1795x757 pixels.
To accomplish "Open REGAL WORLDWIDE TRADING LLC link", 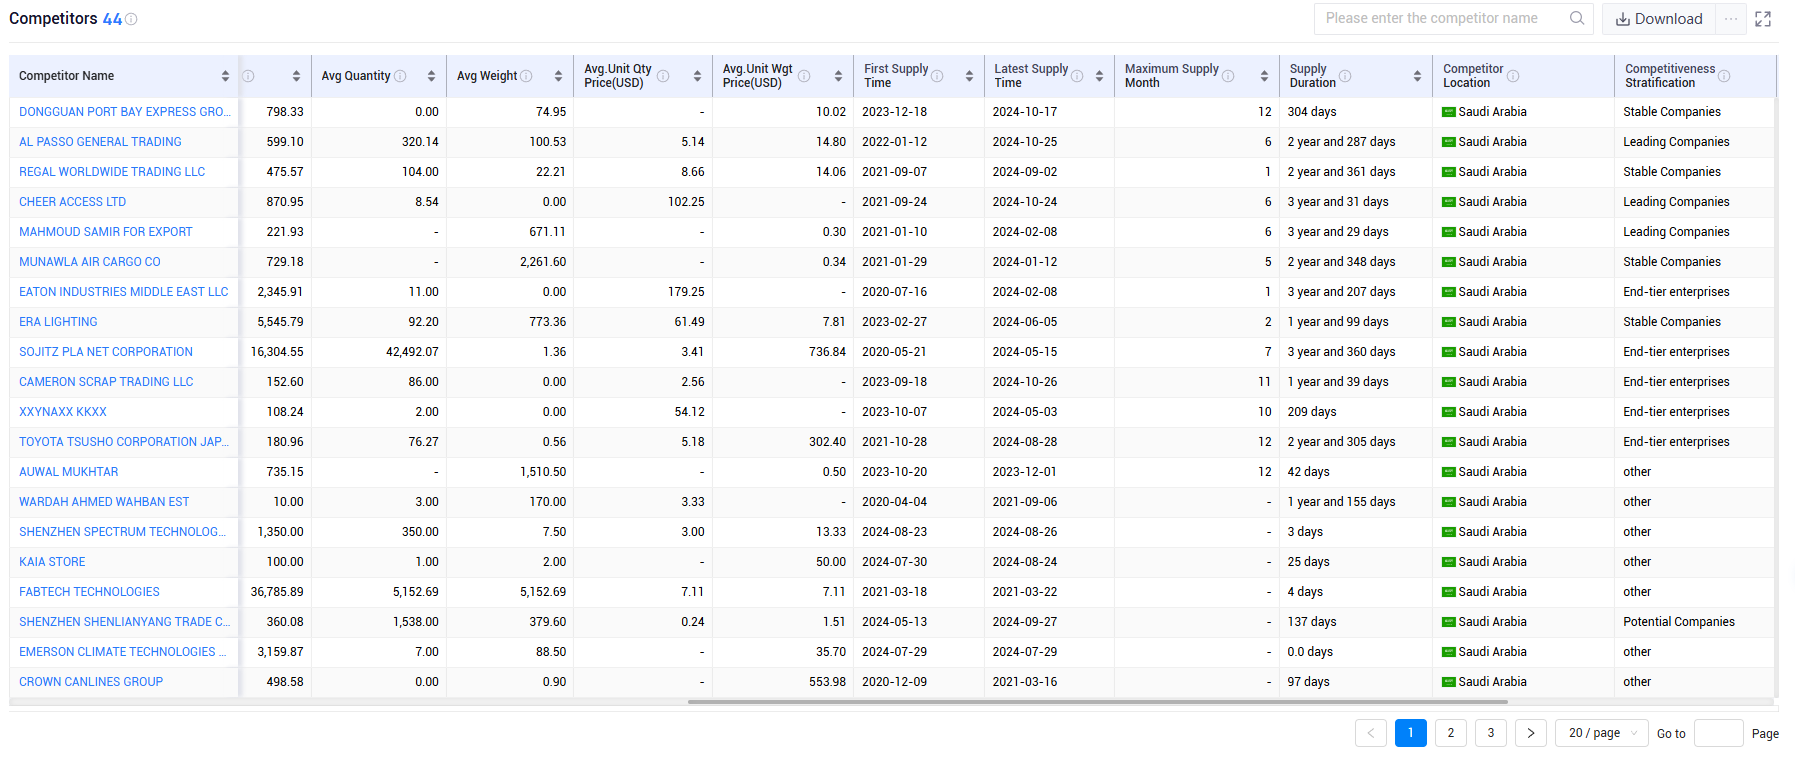I will [x=112, y=172].
